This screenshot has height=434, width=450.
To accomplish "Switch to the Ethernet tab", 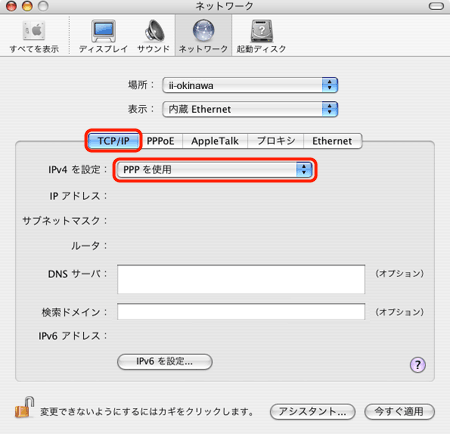I will (x=332, y=141).
